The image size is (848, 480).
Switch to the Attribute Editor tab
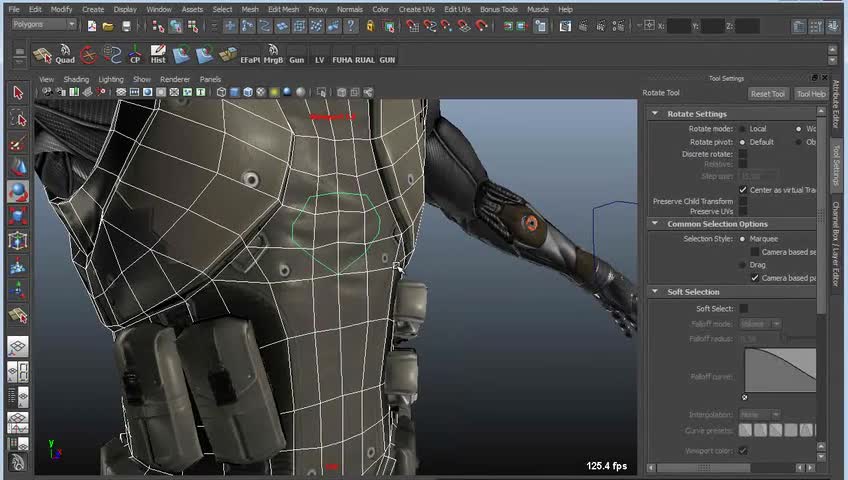tap(837, 105)
